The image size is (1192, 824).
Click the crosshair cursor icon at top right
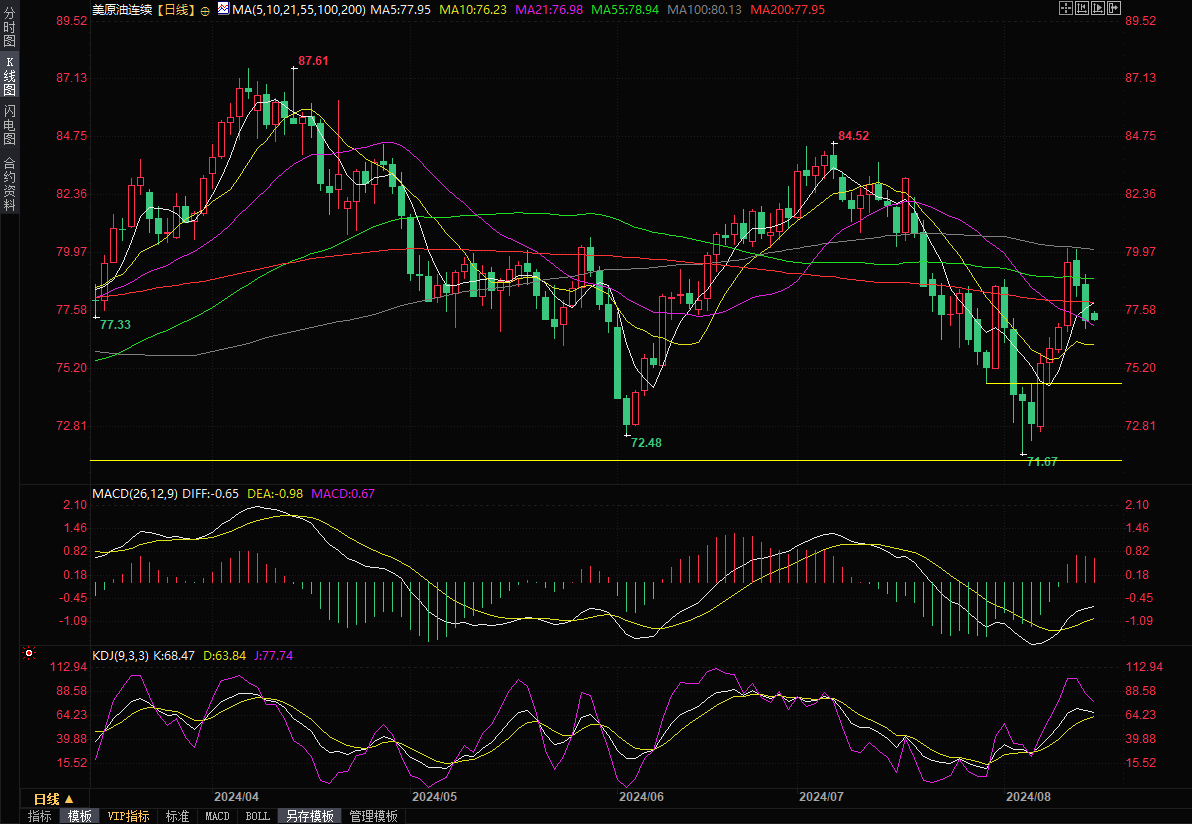point(1064,9)
